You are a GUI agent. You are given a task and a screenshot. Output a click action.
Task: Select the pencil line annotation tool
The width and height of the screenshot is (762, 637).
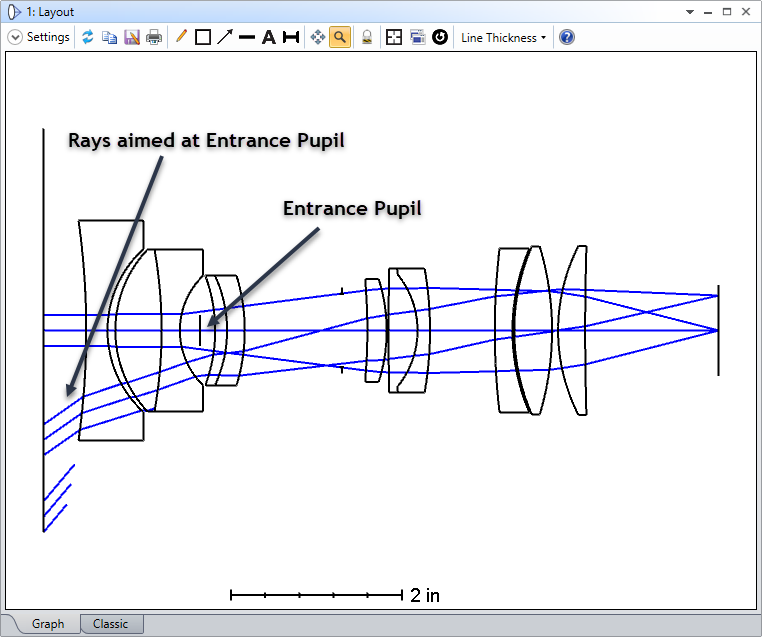(181, 37)
